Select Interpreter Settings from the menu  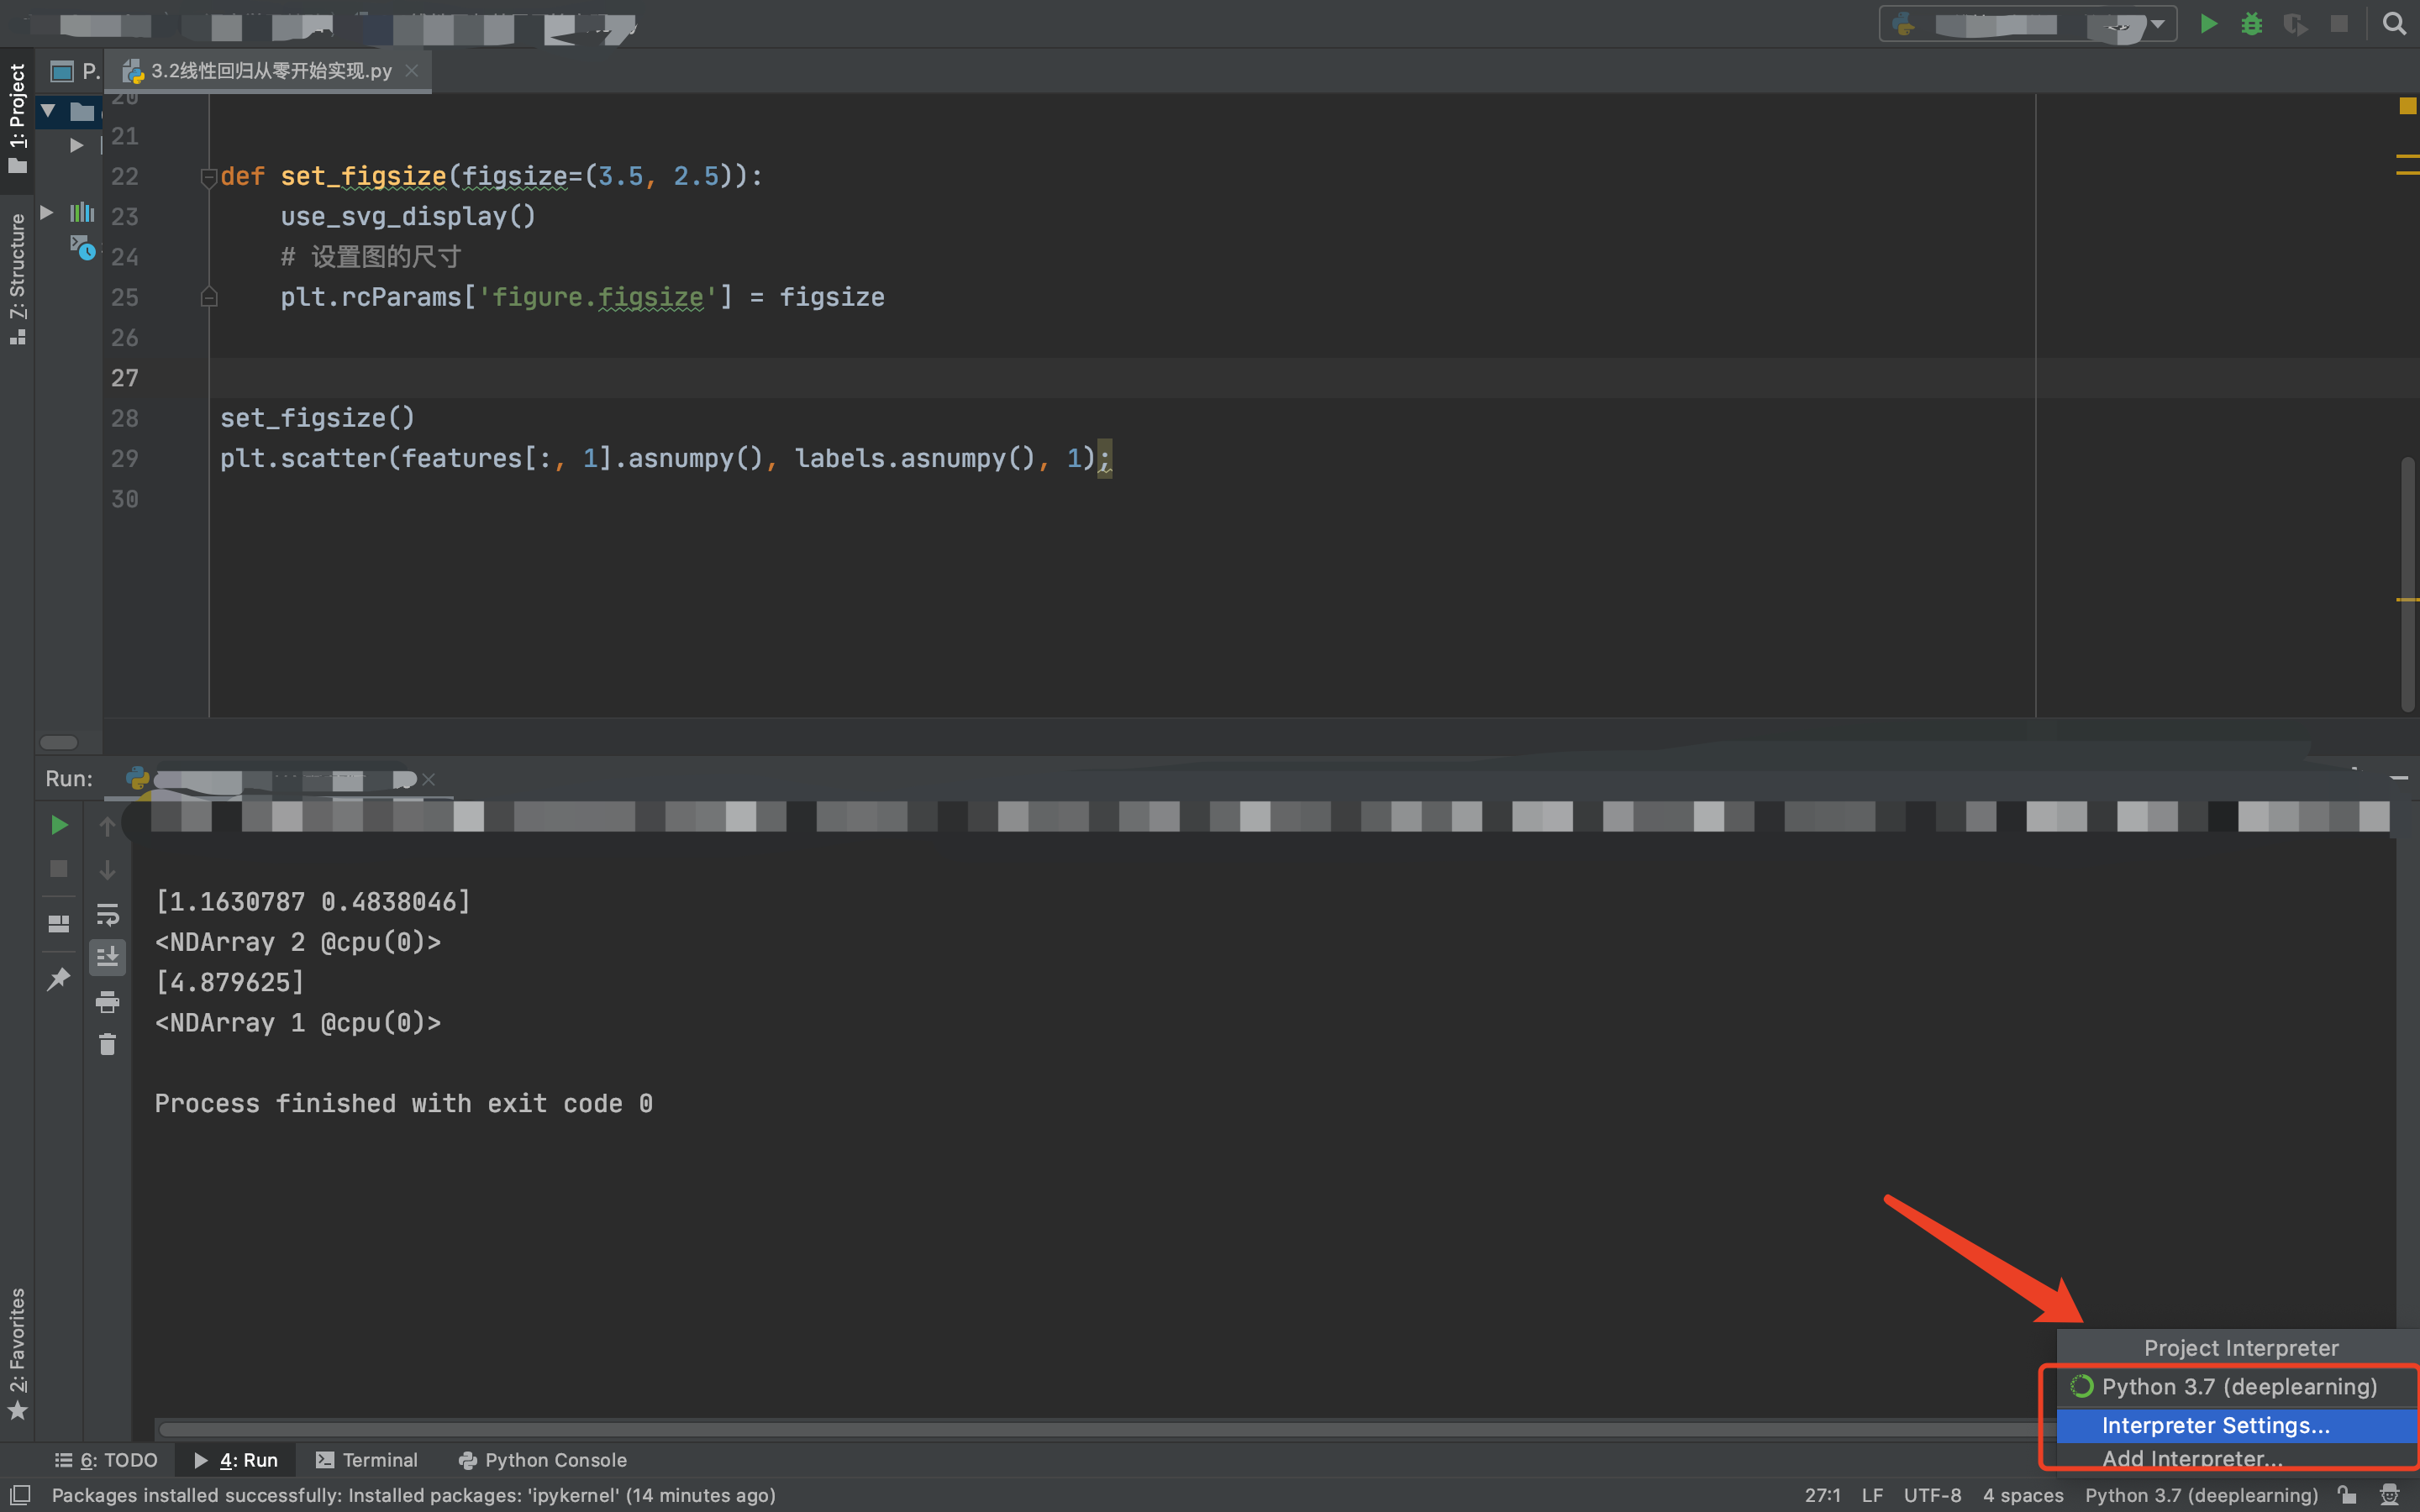[x=2216, y=1425]
